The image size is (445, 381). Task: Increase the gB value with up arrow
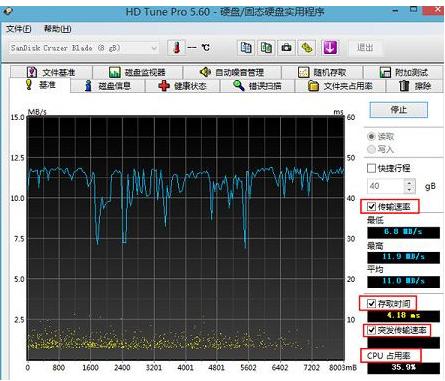[x=410, y=182]
